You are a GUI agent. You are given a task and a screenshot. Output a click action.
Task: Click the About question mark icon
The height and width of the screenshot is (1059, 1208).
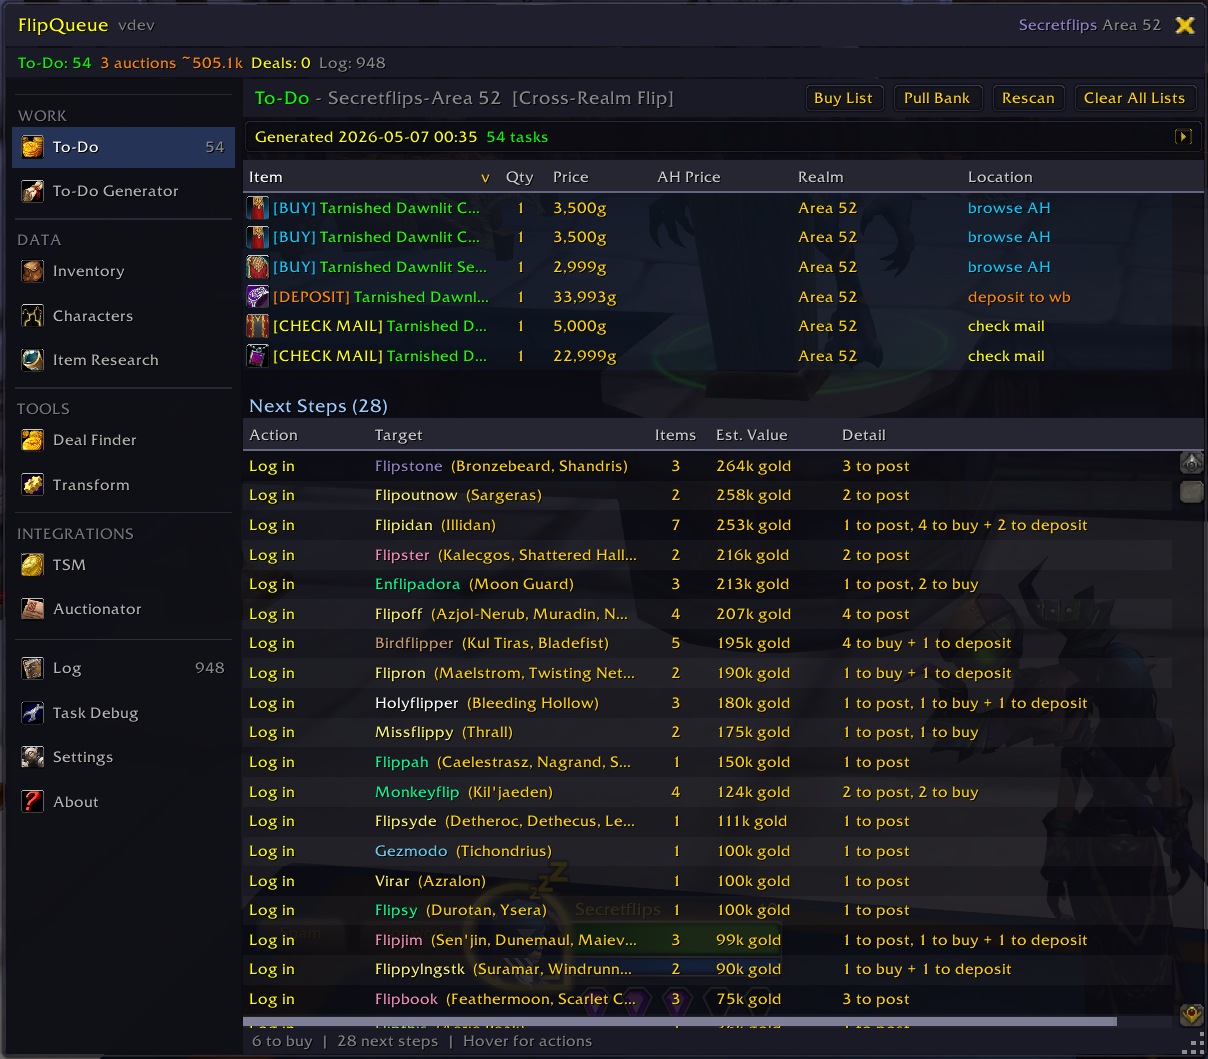33,802
